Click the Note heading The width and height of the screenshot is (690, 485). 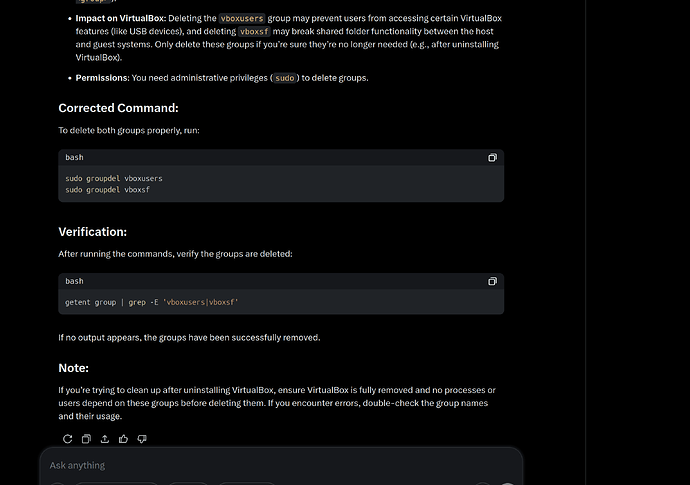pyautogui.click(x=73, y=368)
